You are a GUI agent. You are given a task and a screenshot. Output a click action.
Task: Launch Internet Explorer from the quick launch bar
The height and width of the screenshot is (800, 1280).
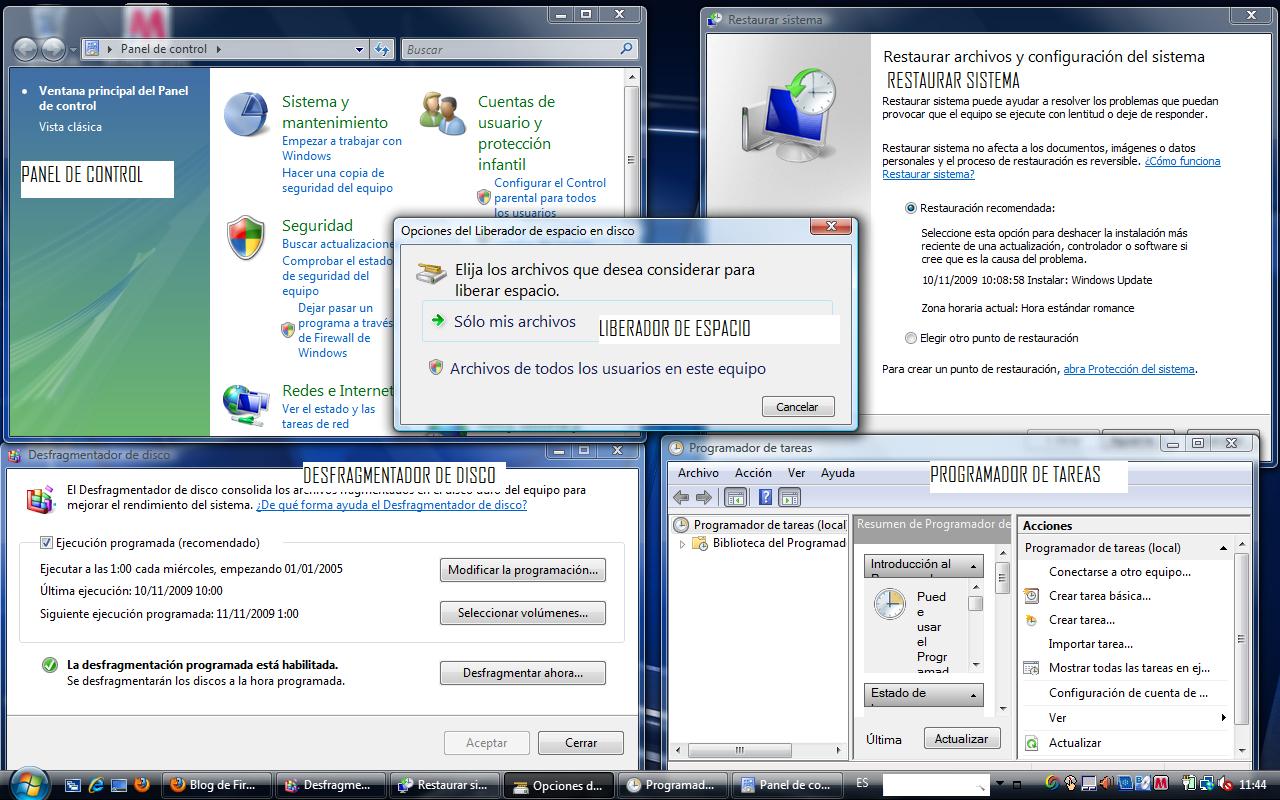[x=96, y=784]
